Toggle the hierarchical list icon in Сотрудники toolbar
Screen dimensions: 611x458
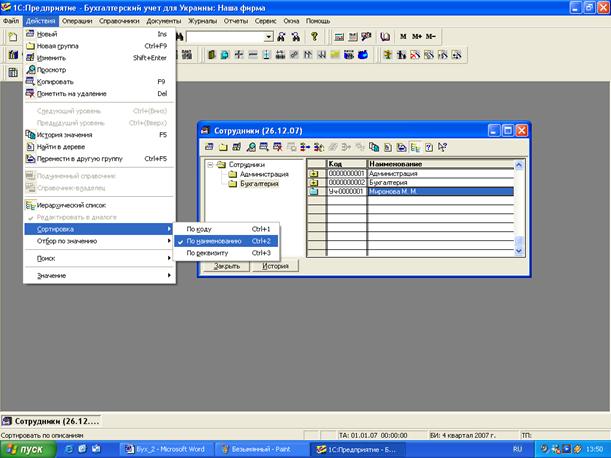[415, 147]
